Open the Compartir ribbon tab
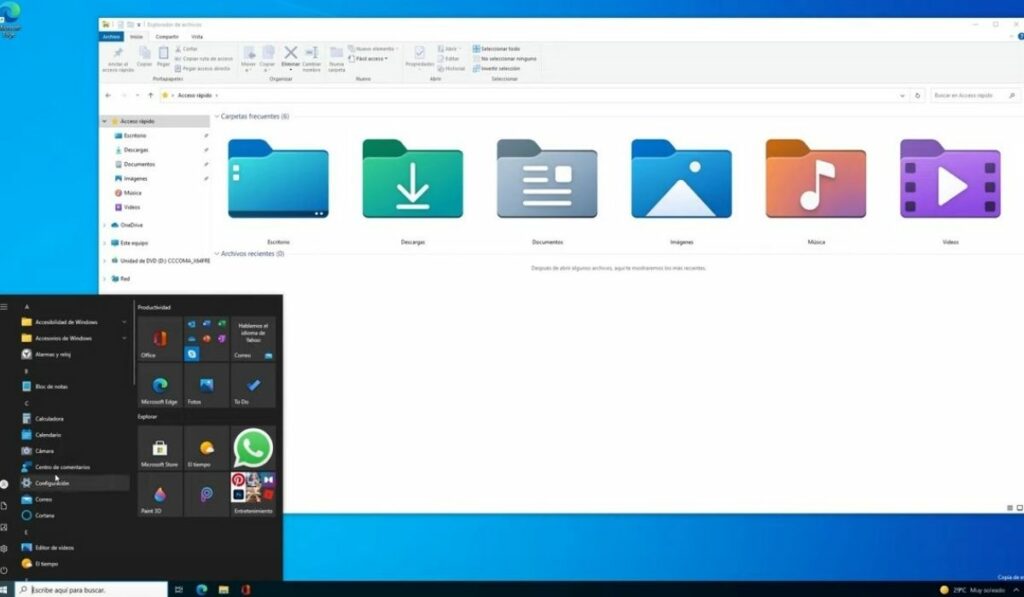 167,36
